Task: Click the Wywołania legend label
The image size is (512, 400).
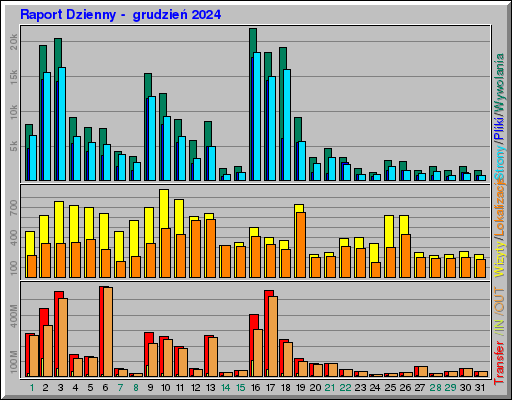Action: pyautogui.click(x=500, y=82)
